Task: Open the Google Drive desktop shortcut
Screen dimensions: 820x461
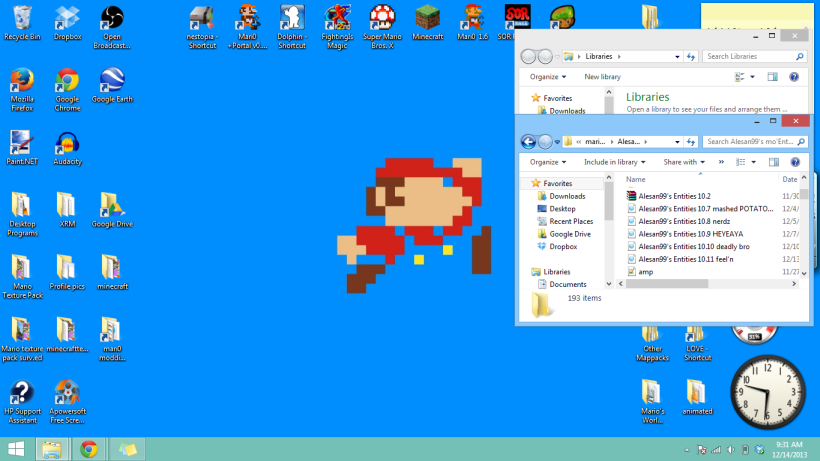Action: (x=112, y=210)
